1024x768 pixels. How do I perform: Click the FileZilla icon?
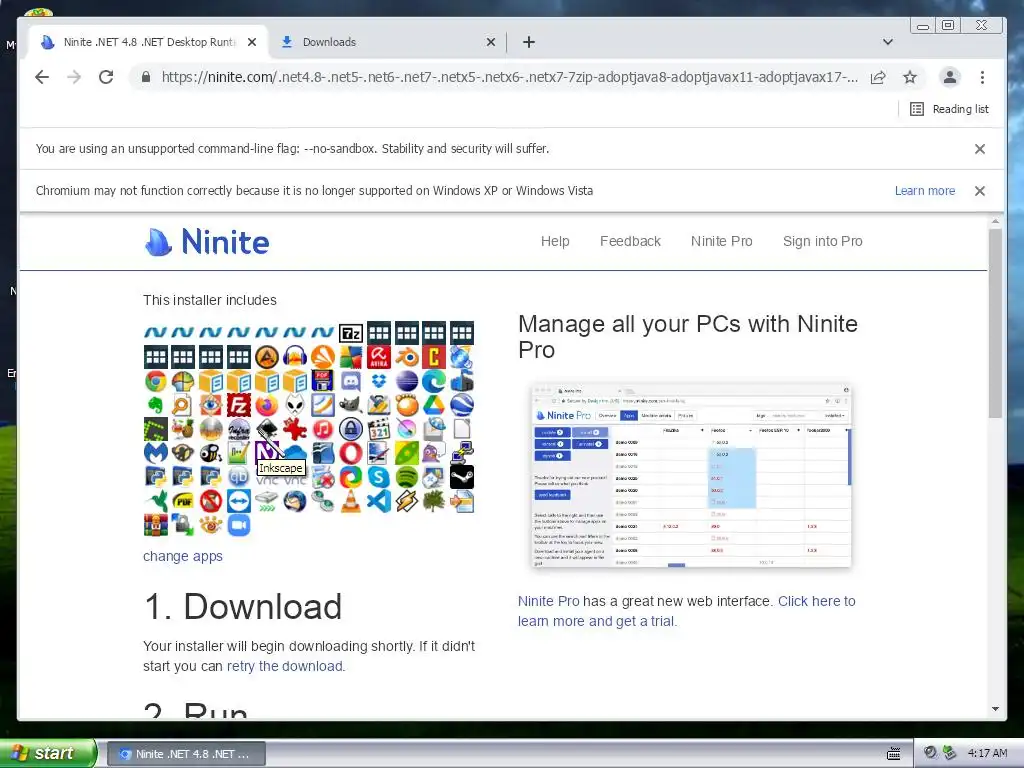[x=239, y=406]
